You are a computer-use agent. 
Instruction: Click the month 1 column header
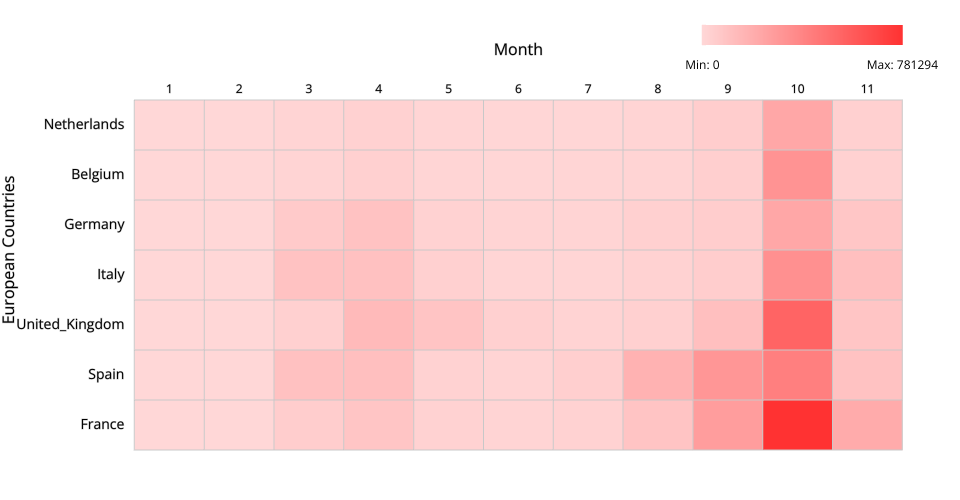[x=169, y=89]
